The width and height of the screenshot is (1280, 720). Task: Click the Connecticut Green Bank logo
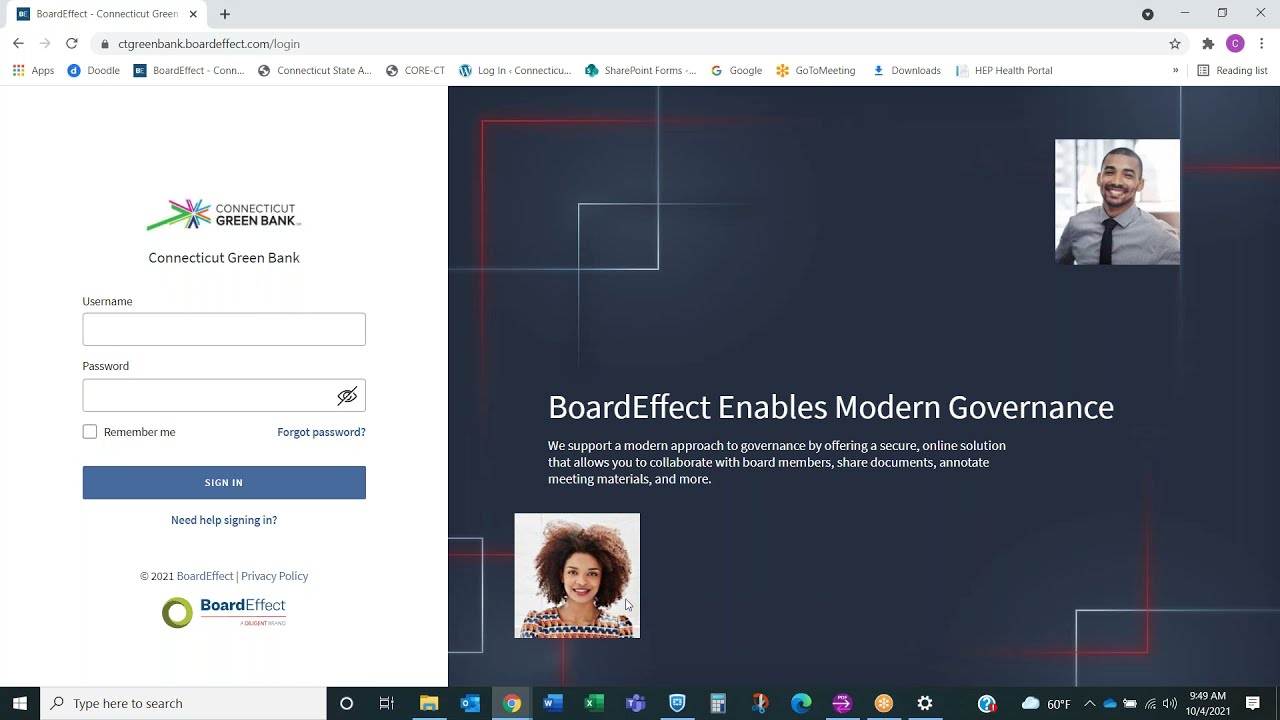(x=224, y=214)
